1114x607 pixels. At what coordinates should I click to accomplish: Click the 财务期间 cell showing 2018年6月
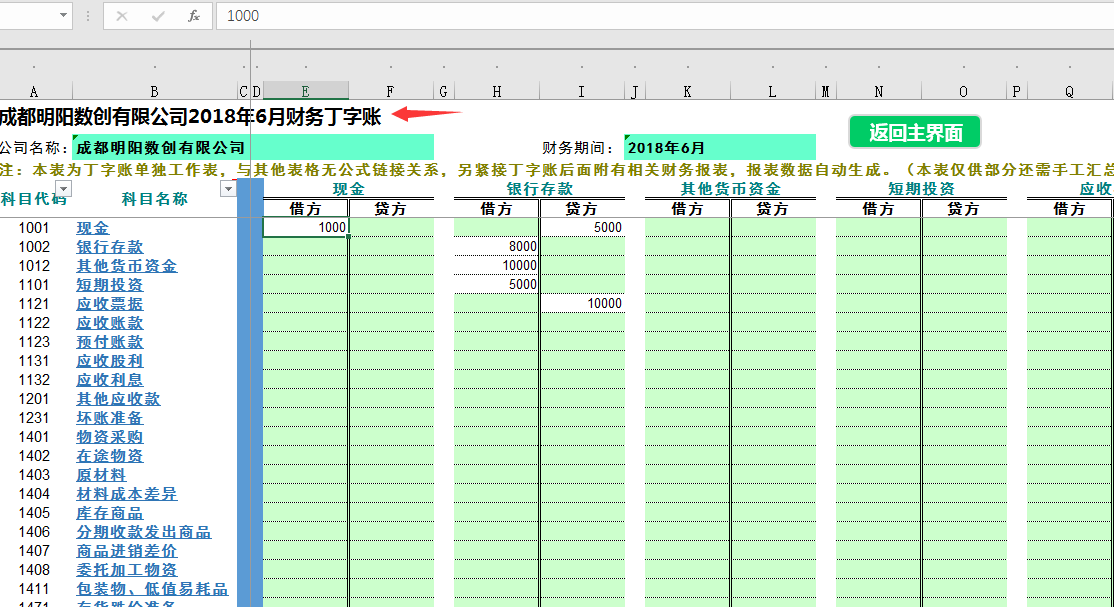(720, 148)
